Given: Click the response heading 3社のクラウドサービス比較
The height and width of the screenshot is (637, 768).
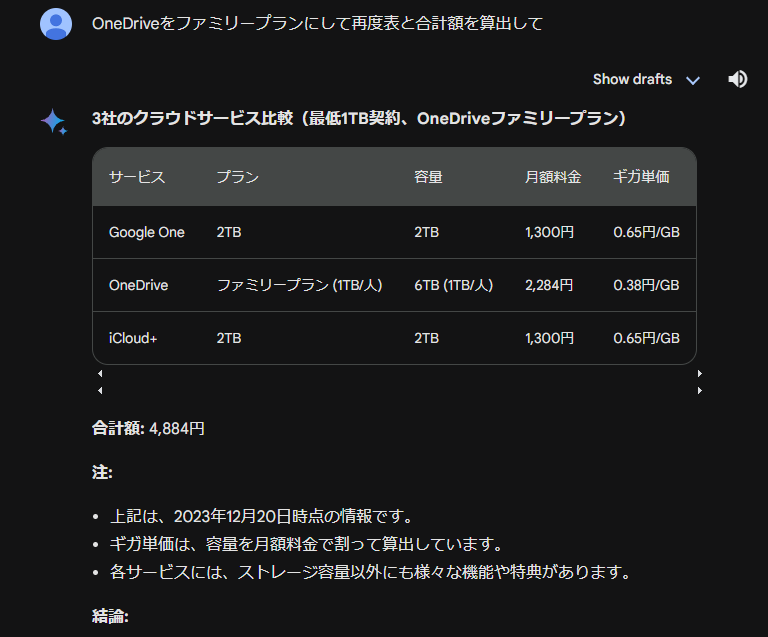Looking at the screenshot, I should click(x=359, y=118).
